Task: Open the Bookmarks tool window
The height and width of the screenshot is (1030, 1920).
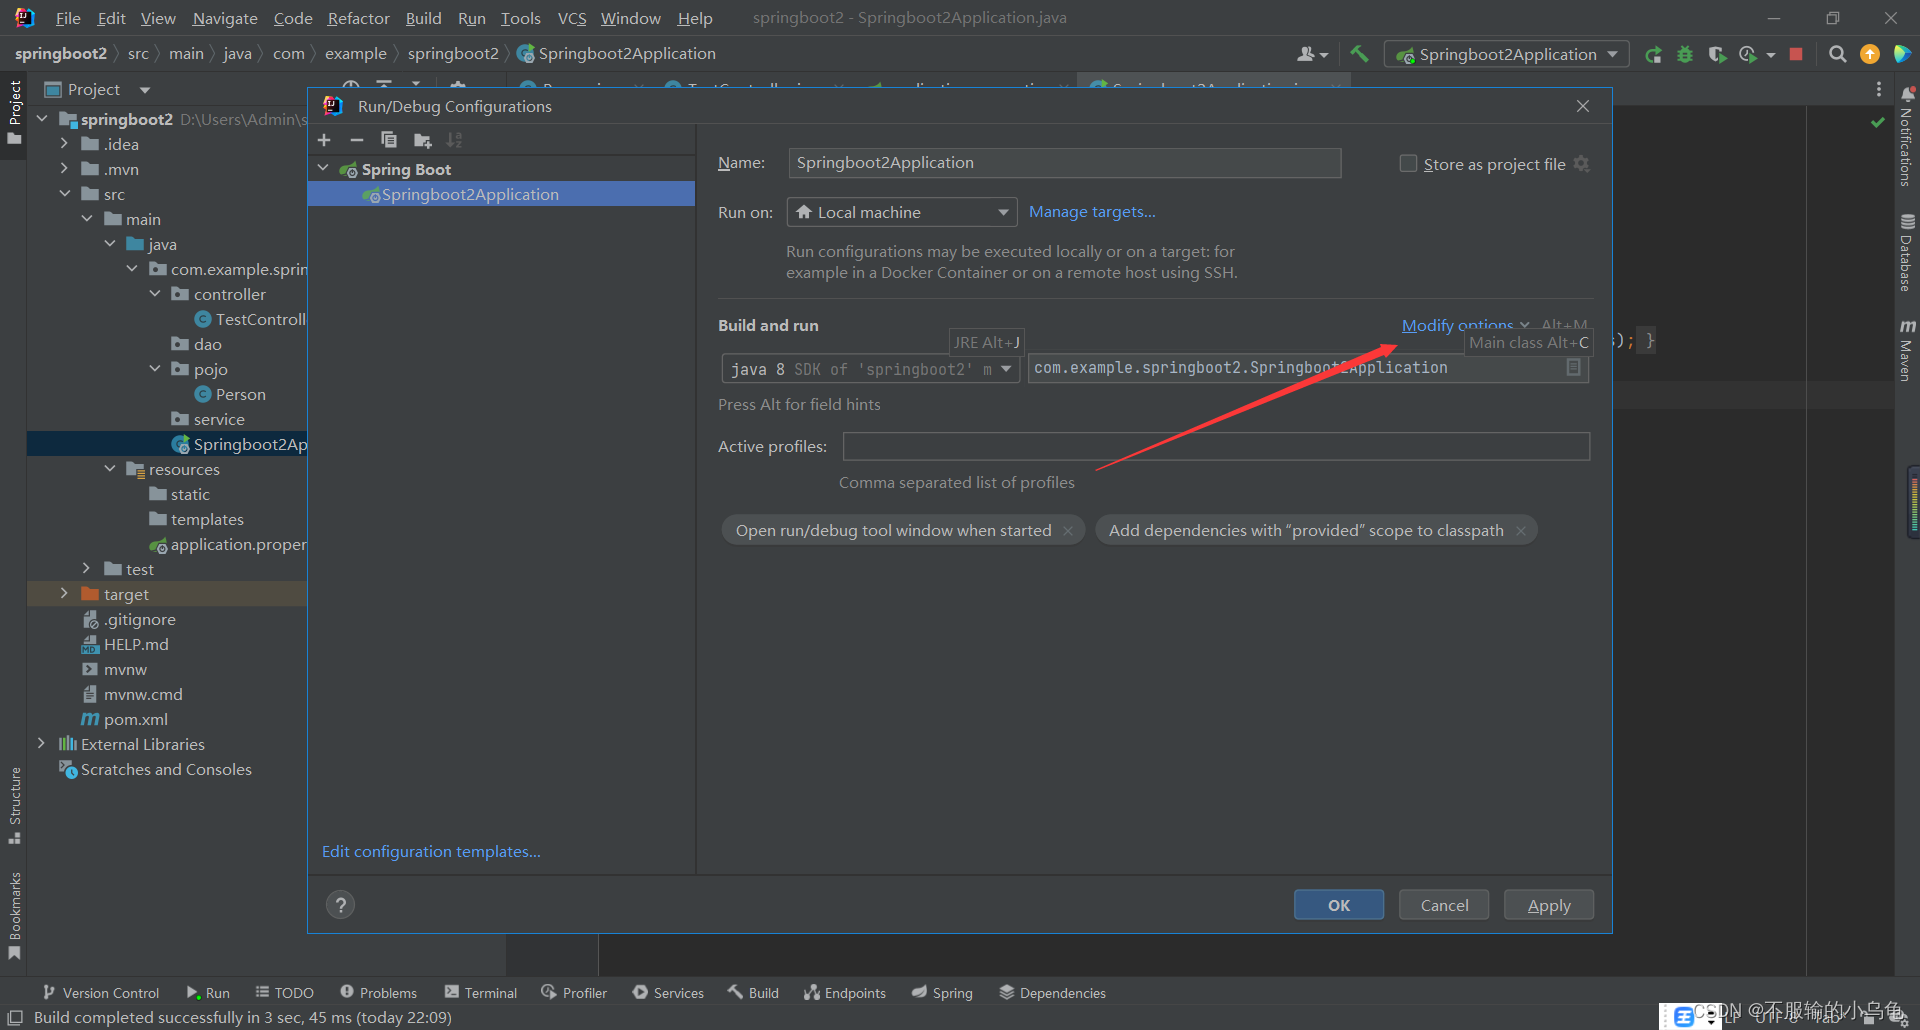Action: 14,915
